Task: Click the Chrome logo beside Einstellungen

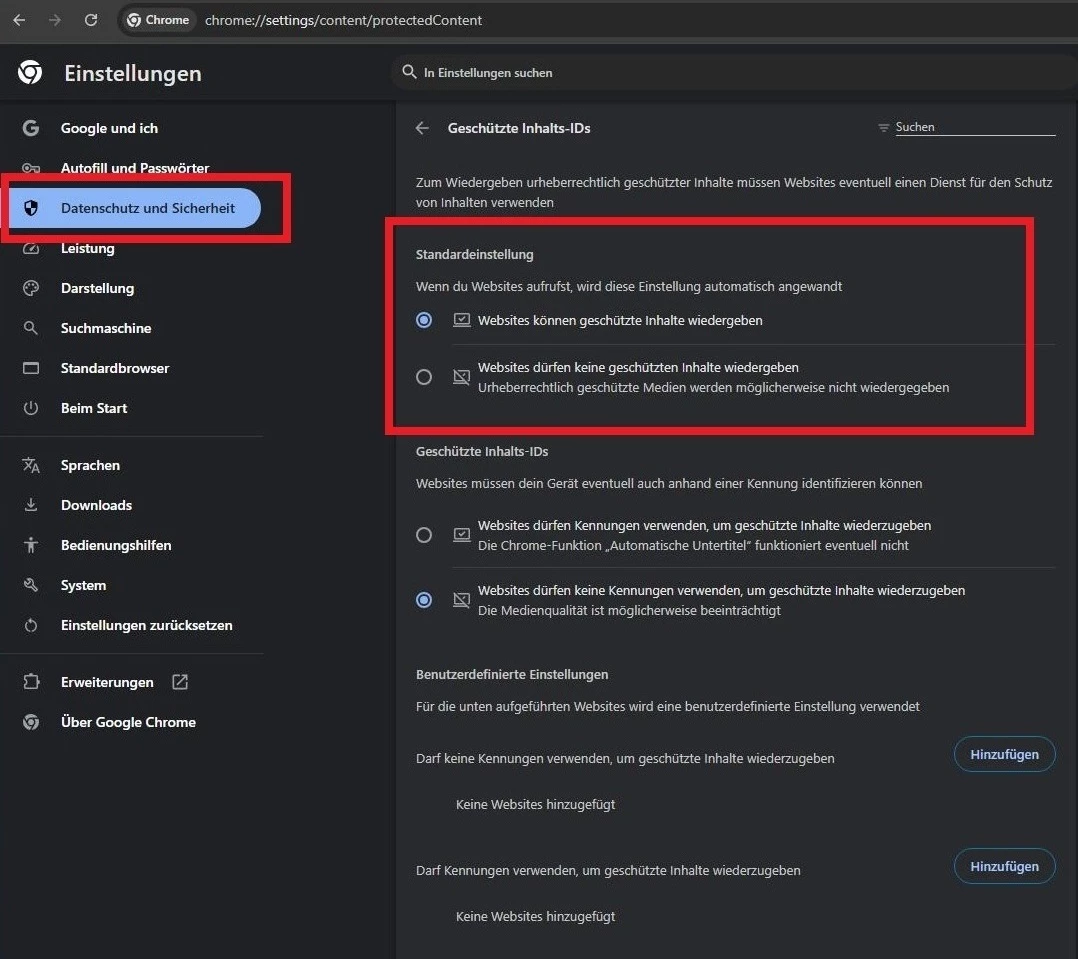Action: click(30, 72)
